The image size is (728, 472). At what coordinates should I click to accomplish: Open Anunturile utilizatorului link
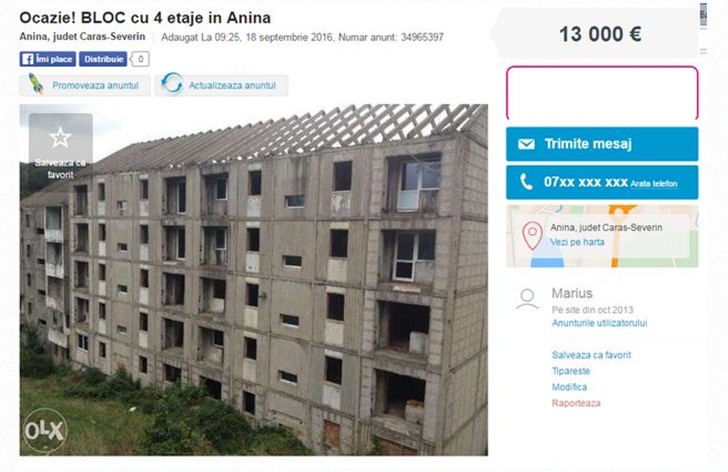[599, 323]
